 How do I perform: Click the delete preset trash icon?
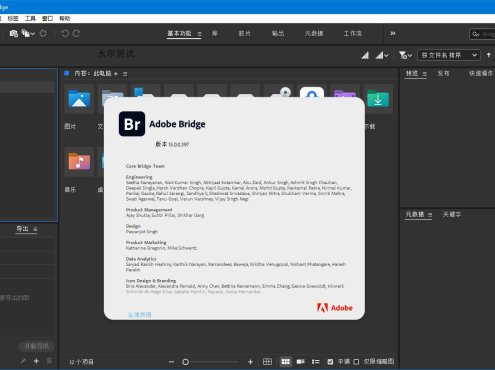(x=49, y=361)
